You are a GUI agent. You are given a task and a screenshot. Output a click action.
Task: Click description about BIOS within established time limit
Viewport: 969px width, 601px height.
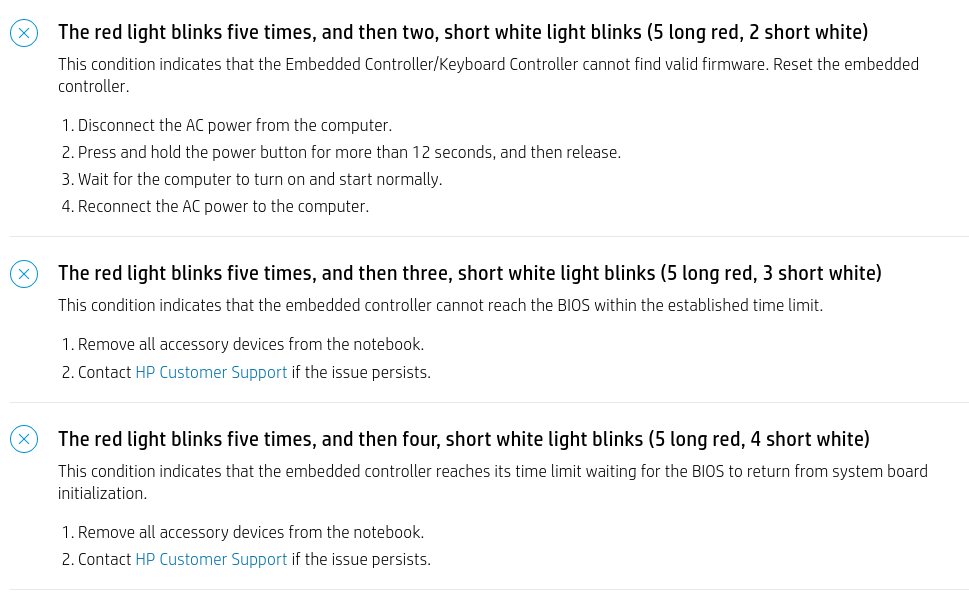point(441,306)
